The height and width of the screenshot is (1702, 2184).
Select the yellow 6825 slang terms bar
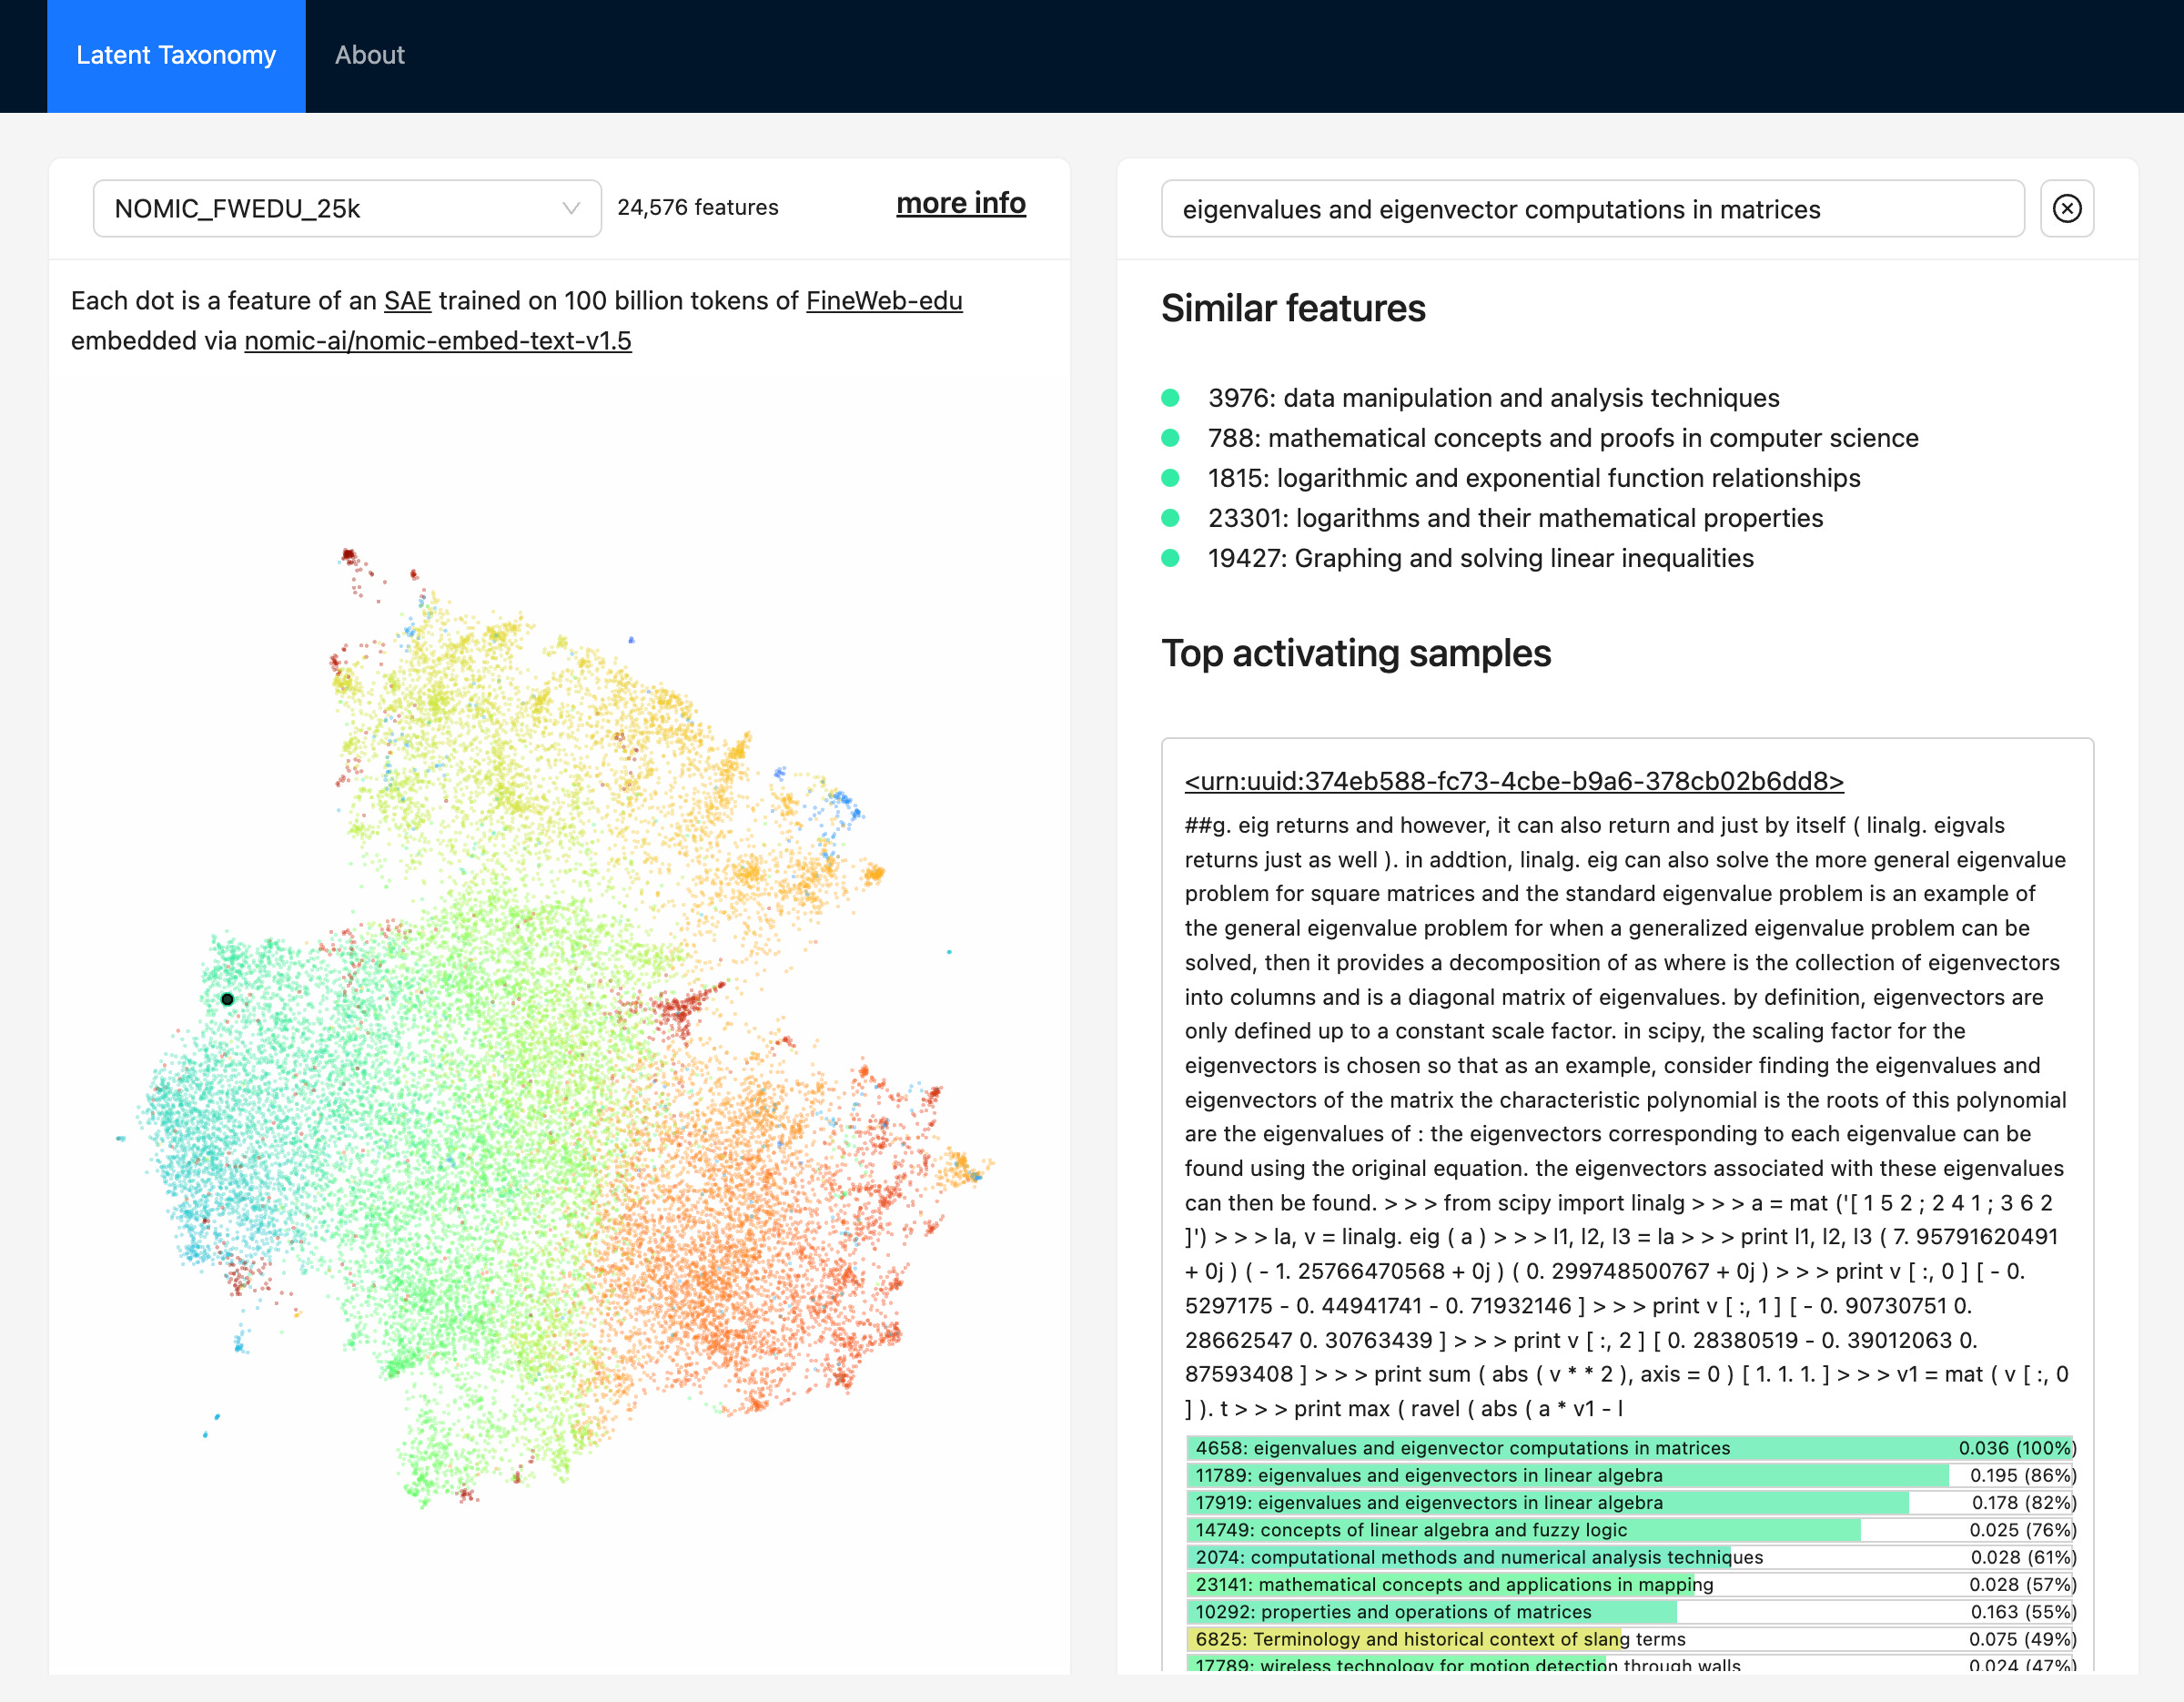(x=1630, y=1639)
